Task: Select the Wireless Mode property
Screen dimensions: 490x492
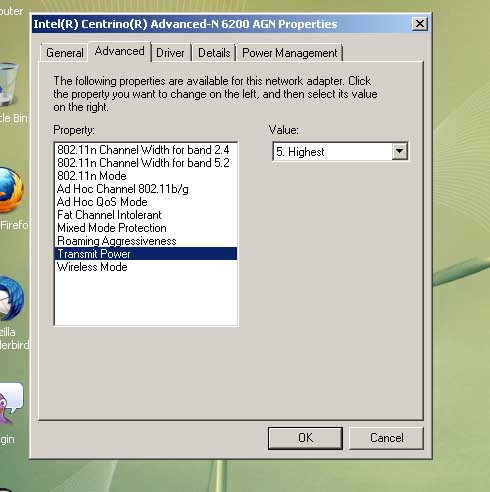Action: pyautogui.click(x=146, y=267)
